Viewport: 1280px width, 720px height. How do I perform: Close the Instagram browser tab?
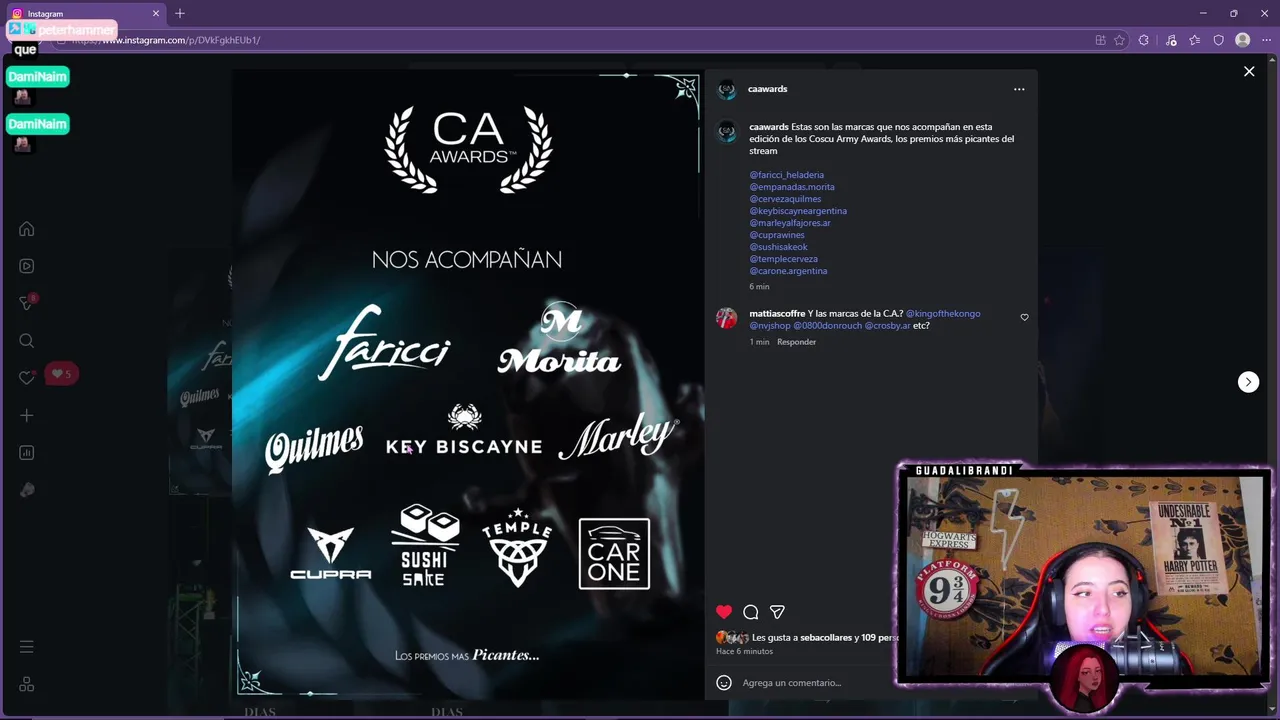pos(156,14)
